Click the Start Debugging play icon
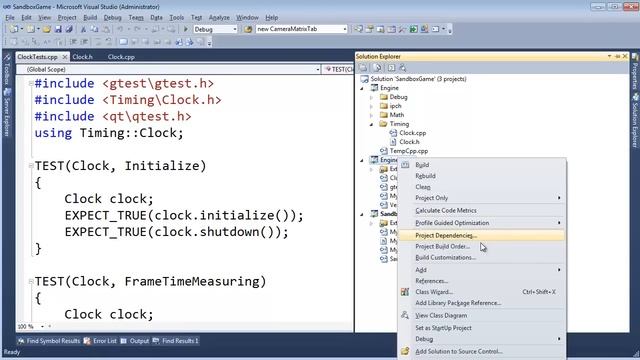The image size is (640, 360). coord(186,29)
